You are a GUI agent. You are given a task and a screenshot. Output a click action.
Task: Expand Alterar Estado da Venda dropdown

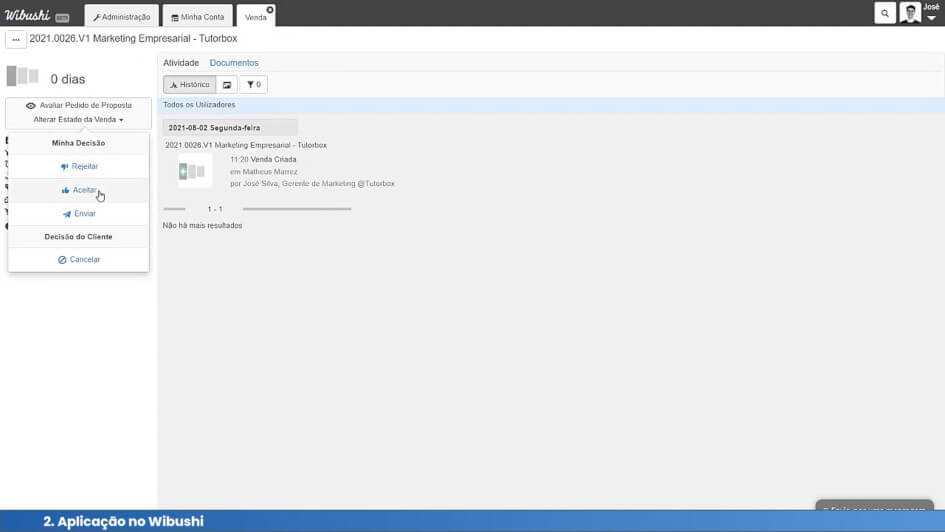coord(78,119)
